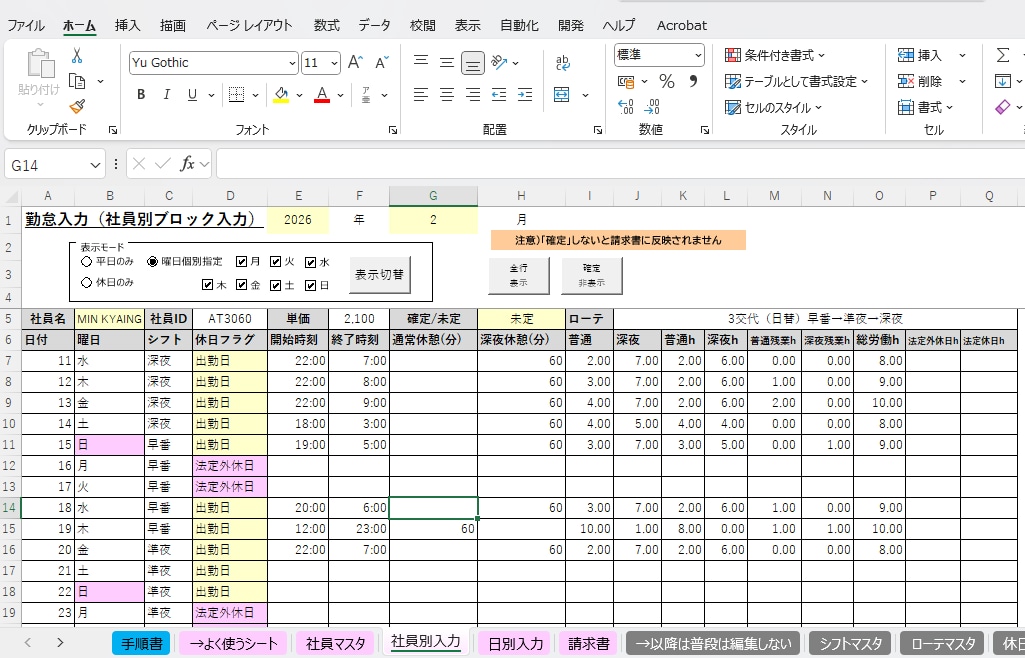Apply cell borders icon
The image size is (1025, 658).
(237, 95)
